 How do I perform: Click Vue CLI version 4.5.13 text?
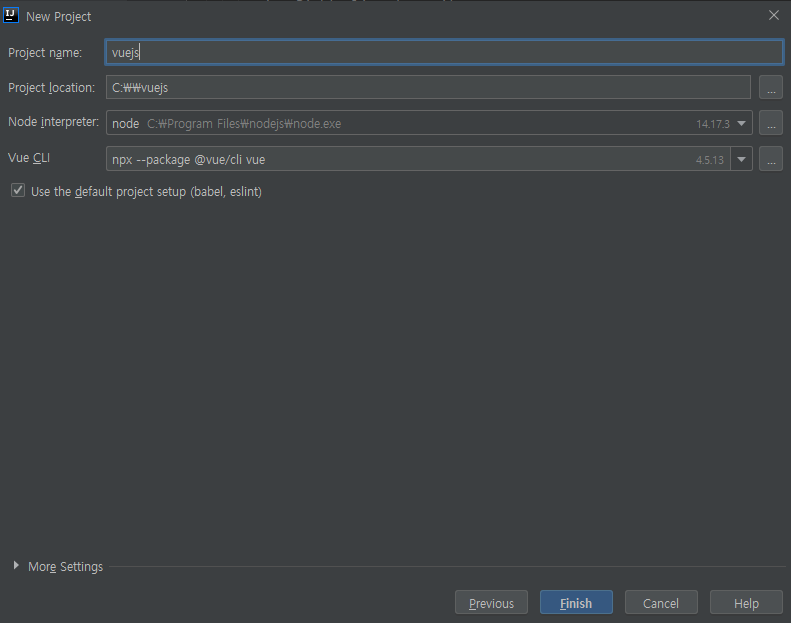[x=709, y=160]
